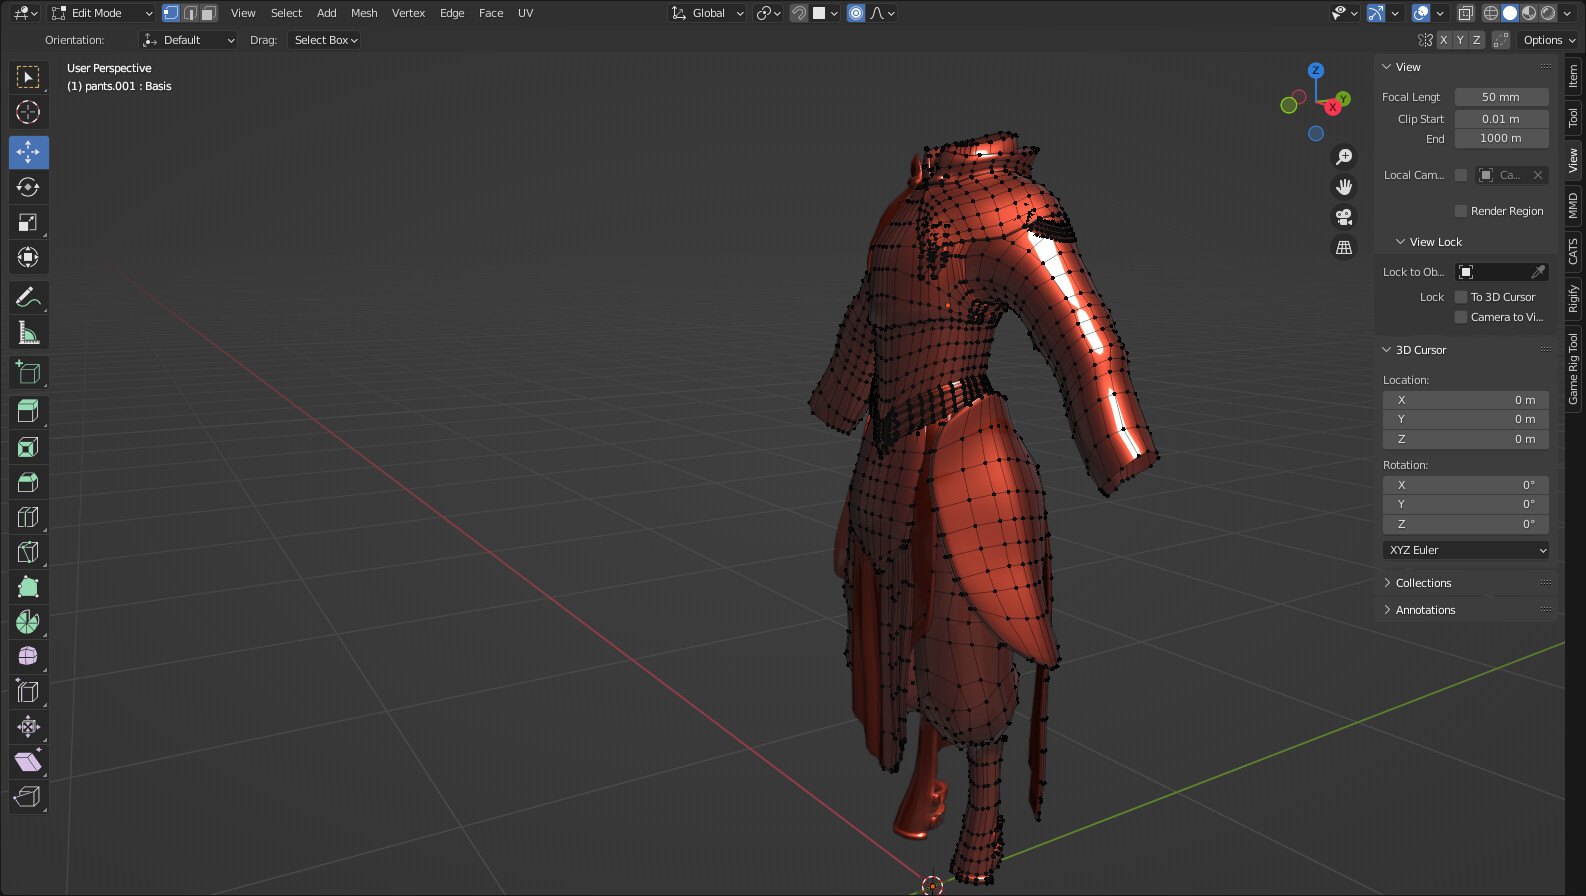Viewport: 1586px width, 896px height.
Task: Toggle X mirror axis button
Action: (1443, 40)
